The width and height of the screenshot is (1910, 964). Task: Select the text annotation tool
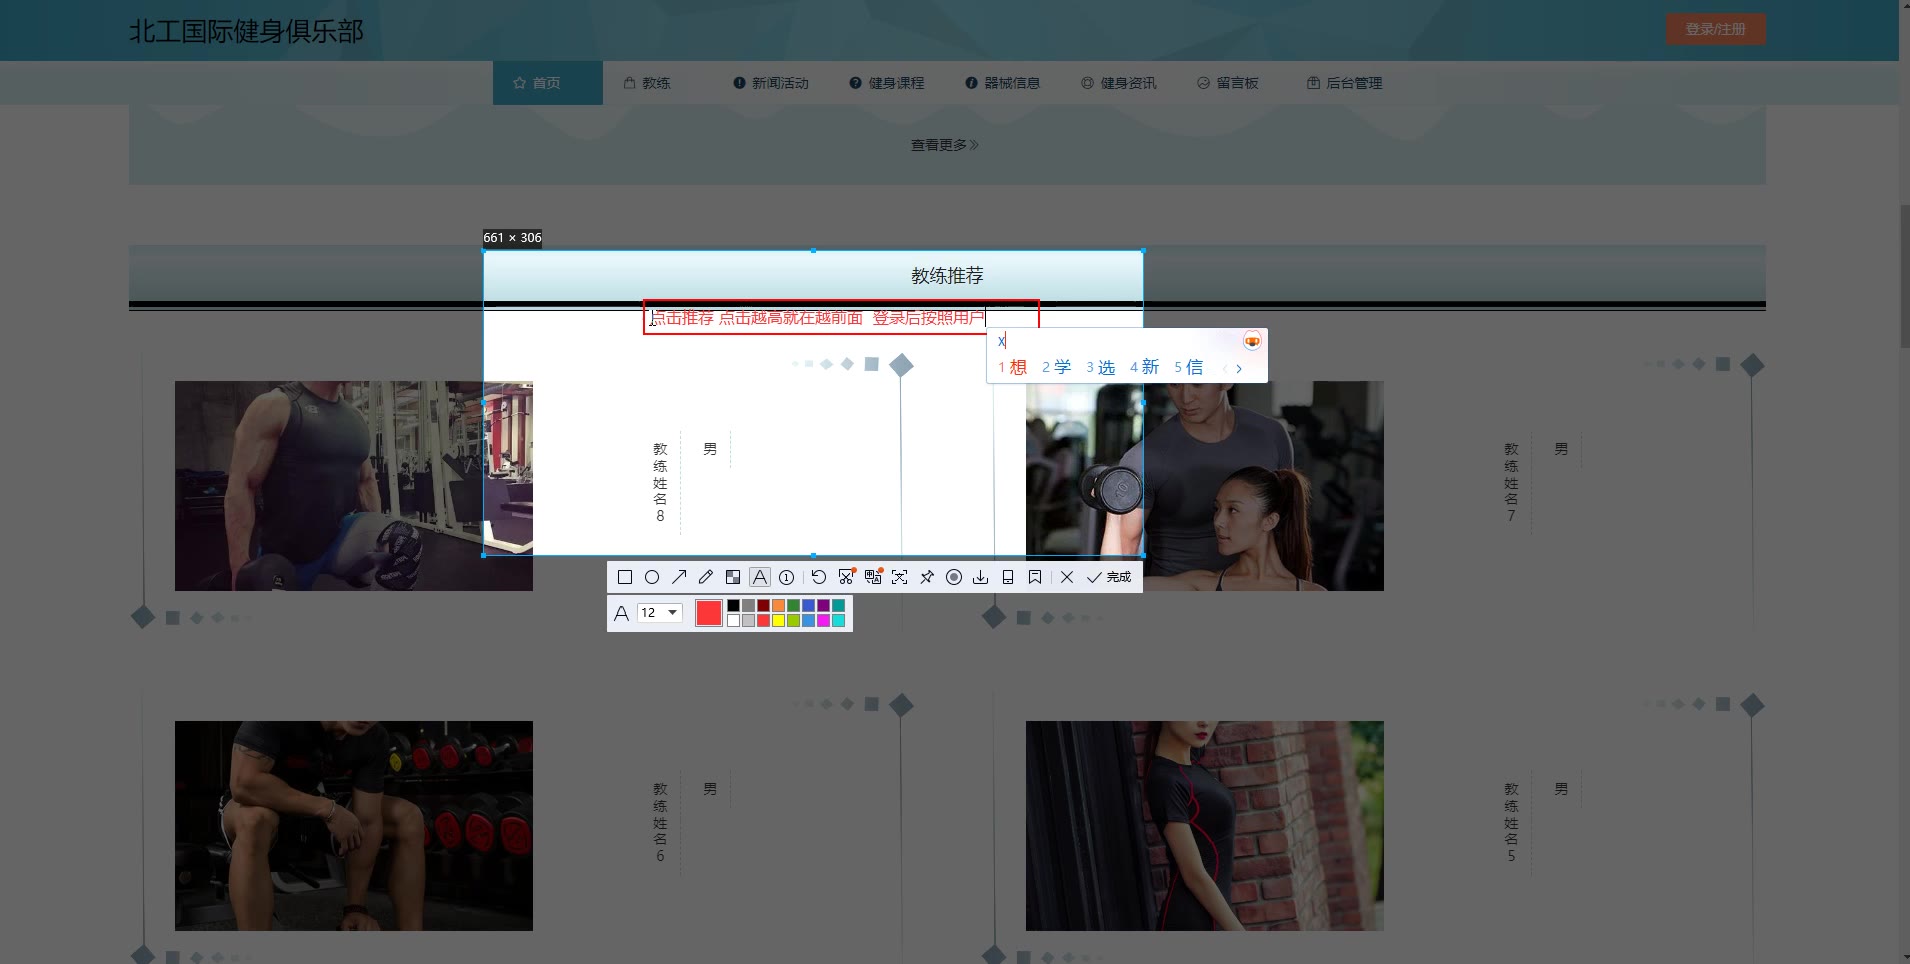click(x=760, y=577)
